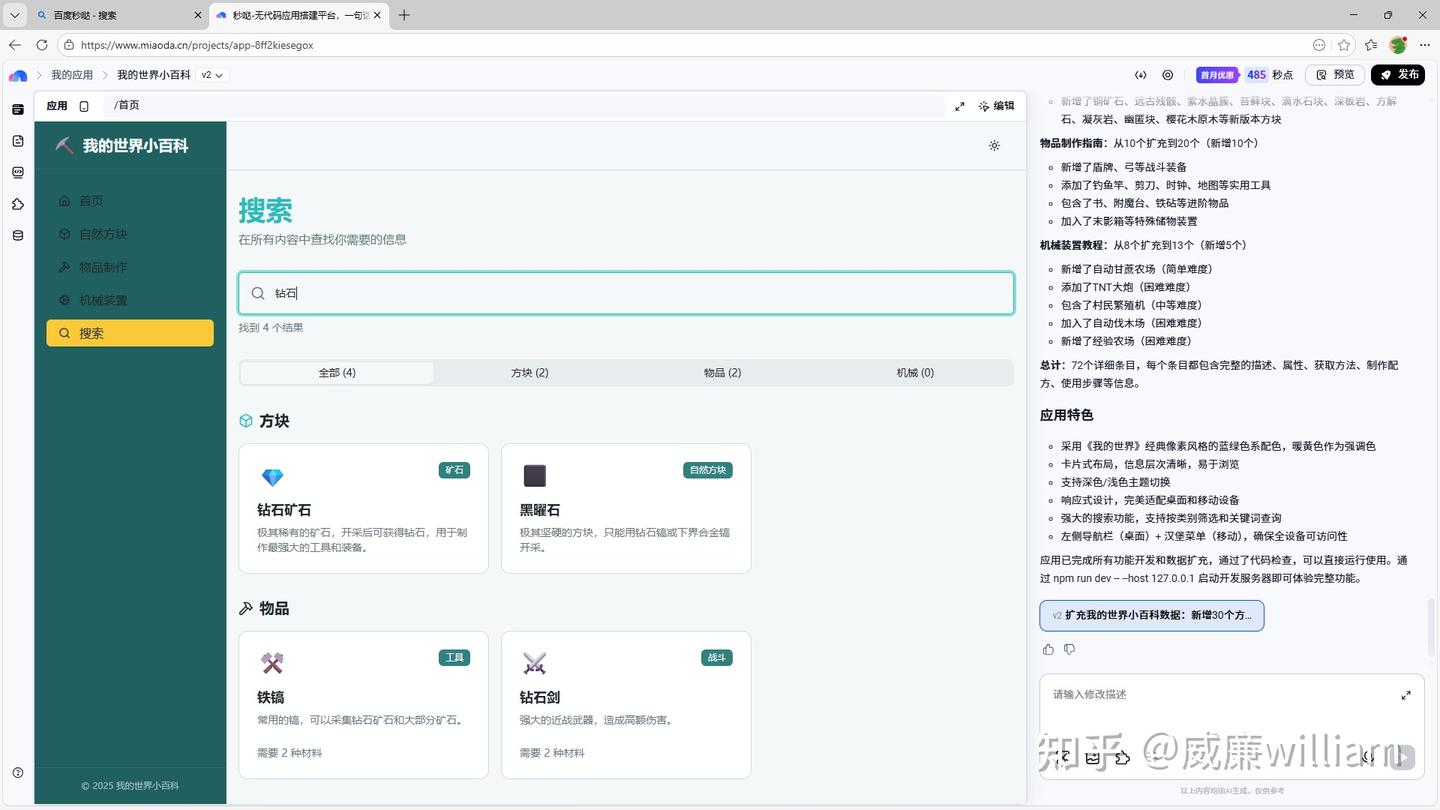Expand the chat input box
The width and height of the screenshot is (1440, 810).
pos(1405,695)
